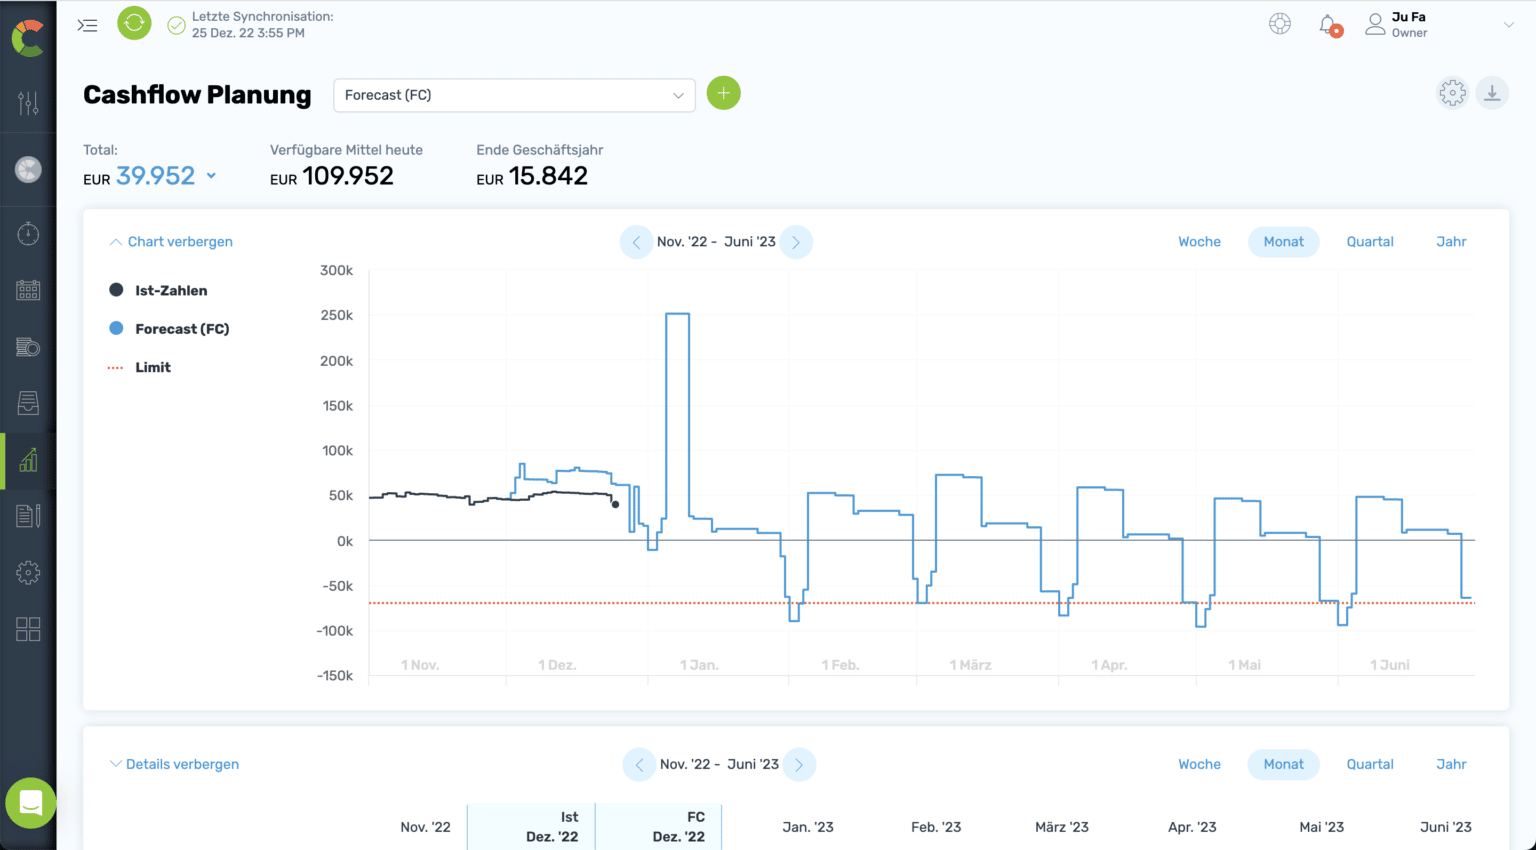The height and width of the screenshot is (850, 1536).
Task: Click the green sync refresh icon
Action: click(134, 24)
